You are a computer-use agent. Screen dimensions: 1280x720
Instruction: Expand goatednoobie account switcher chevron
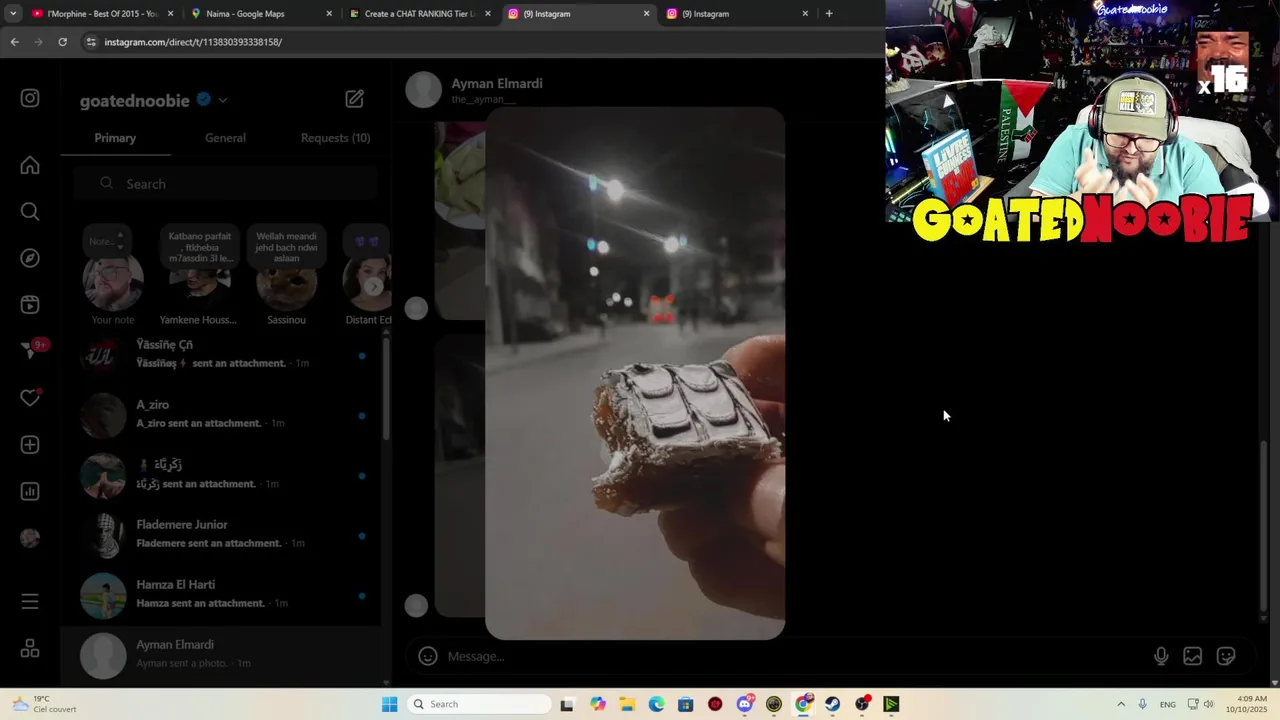pyautogui.click(x=223, y=100)
